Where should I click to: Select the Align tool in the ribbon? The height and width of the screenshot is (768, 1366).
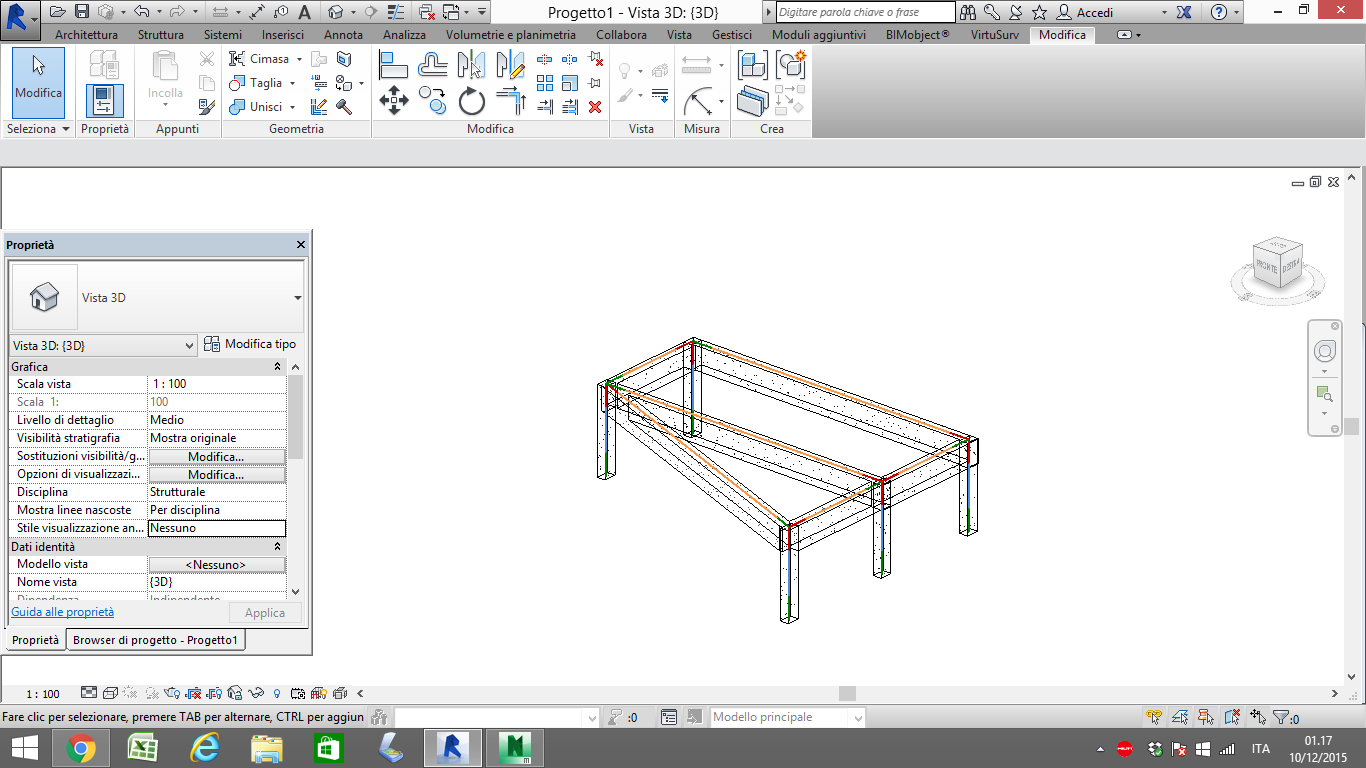pos(394,66)
